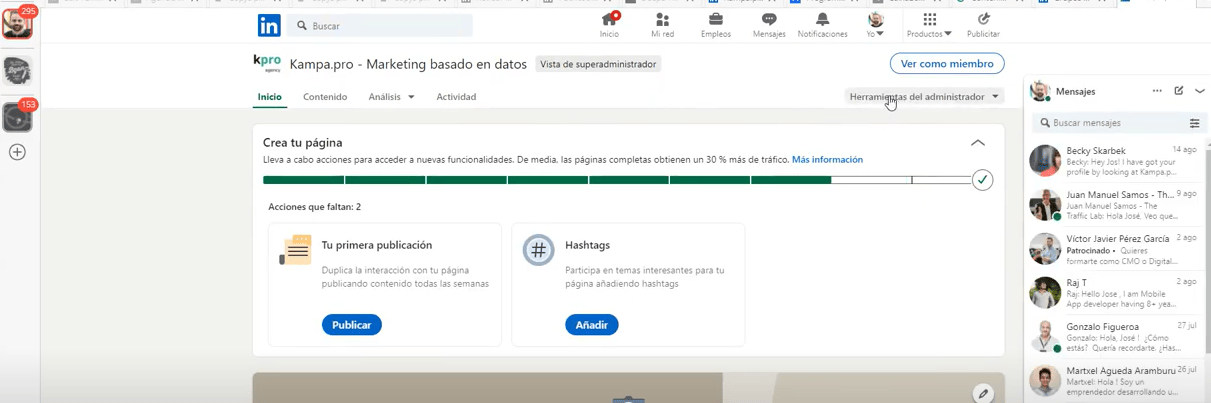This screenshot has width=1211, height=403.
Task: Click the page completion progress bar
Action: [617, 180]
